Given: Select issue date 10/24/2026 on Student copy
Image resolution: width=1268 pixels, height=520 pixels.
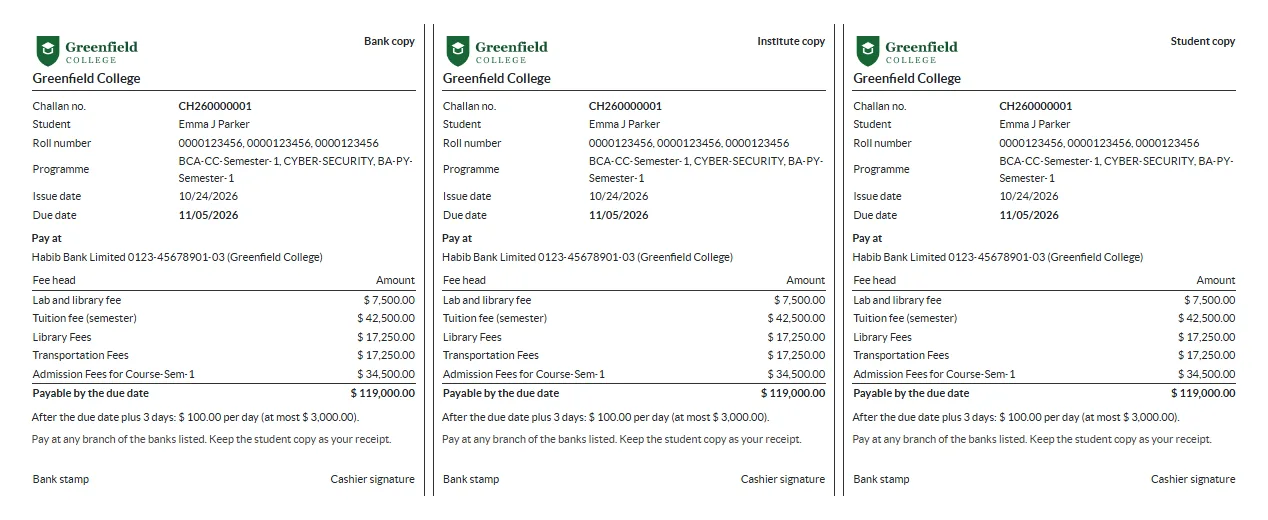Looking at the screenshot, I should pyautogui.click(x=1028, y=196).
